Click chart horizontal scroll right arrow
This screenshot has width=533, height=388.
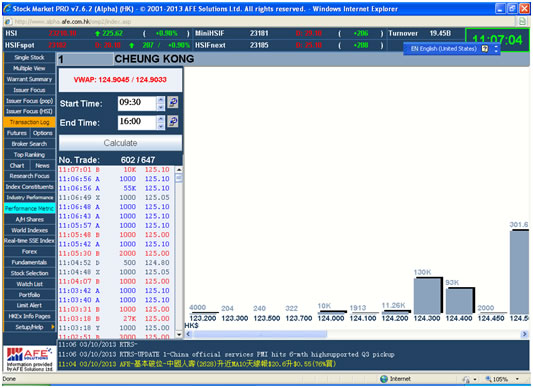[x=524, y=334]
